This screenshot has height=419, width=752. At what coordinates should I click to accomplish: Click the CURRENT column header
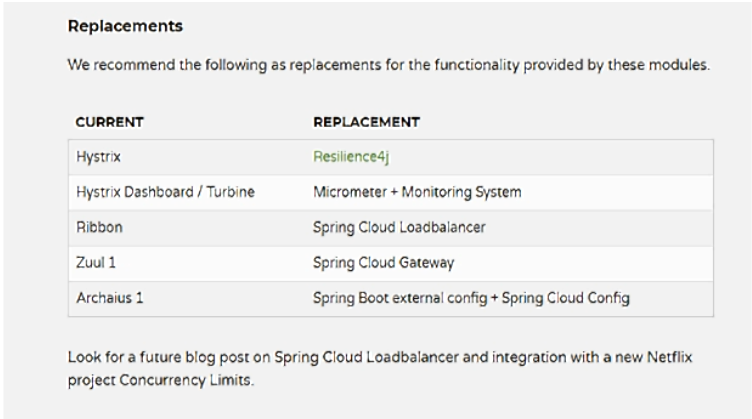coord(109,122)
